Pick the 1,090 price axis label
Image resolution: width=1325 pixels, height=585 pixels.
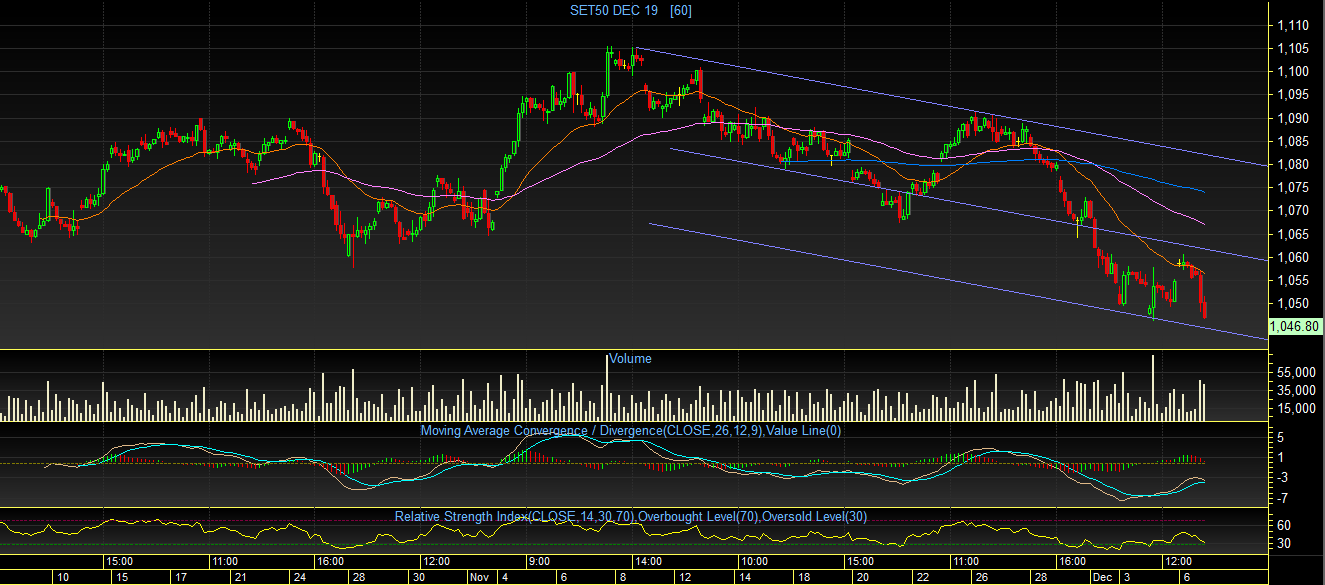click(x=1293, y=118)
